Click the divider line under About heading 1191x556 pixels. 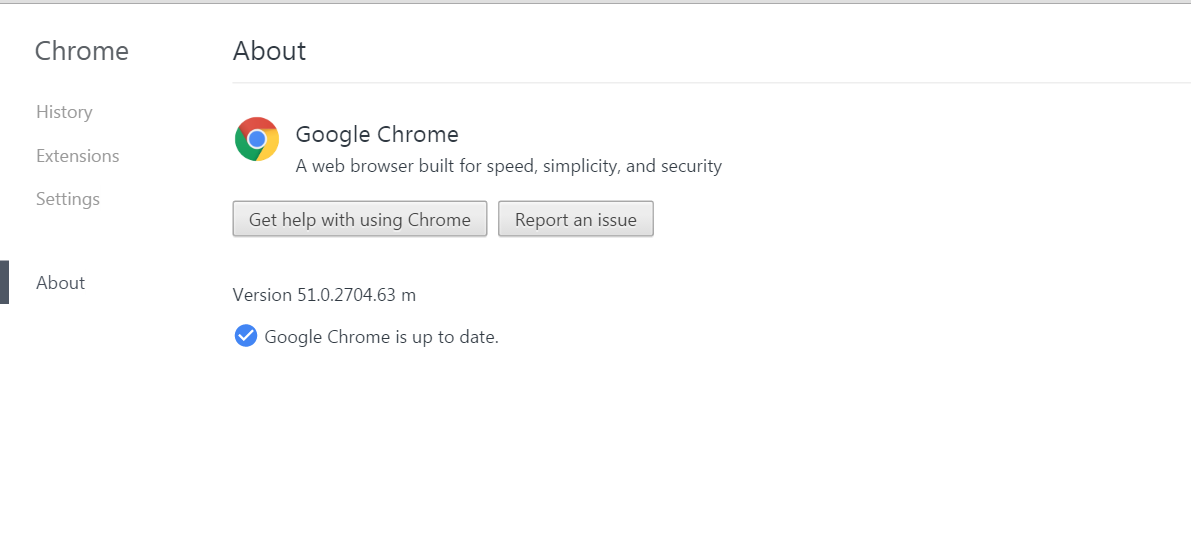coord(711,82)
